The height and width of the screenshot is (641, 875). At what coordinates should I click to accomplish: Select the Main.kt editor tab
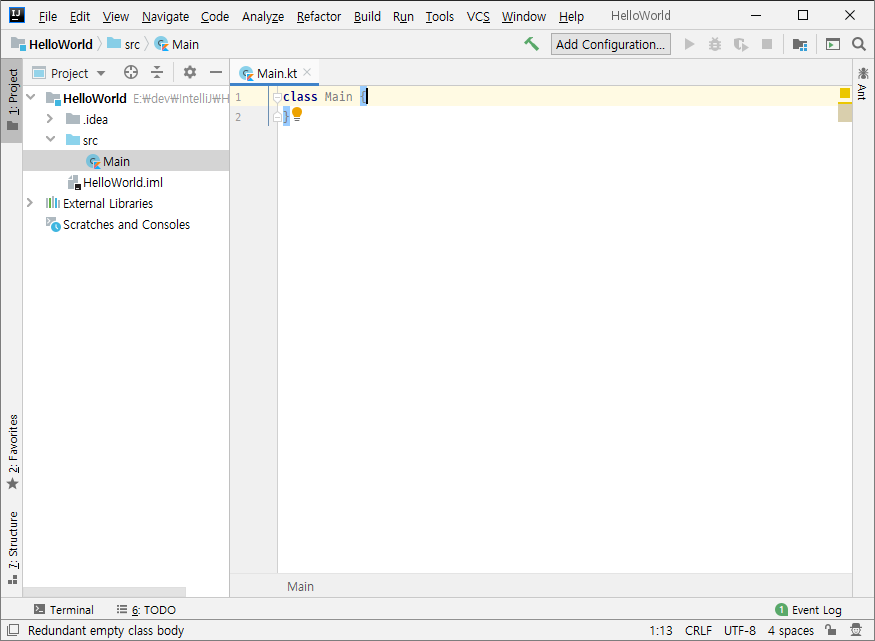(273, 73)
